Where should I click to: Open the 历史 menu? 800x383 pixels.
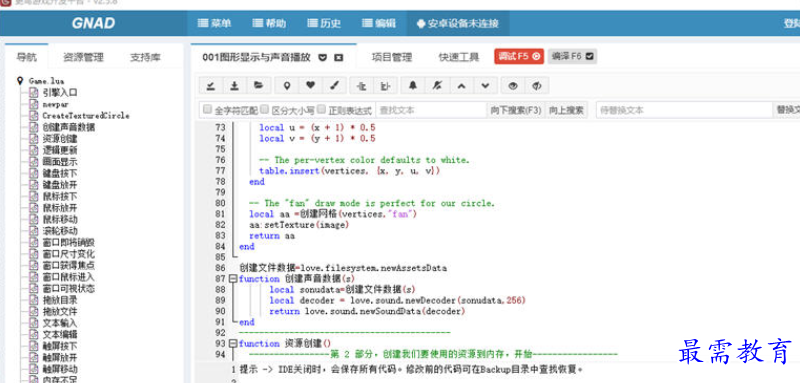[324, 23]
